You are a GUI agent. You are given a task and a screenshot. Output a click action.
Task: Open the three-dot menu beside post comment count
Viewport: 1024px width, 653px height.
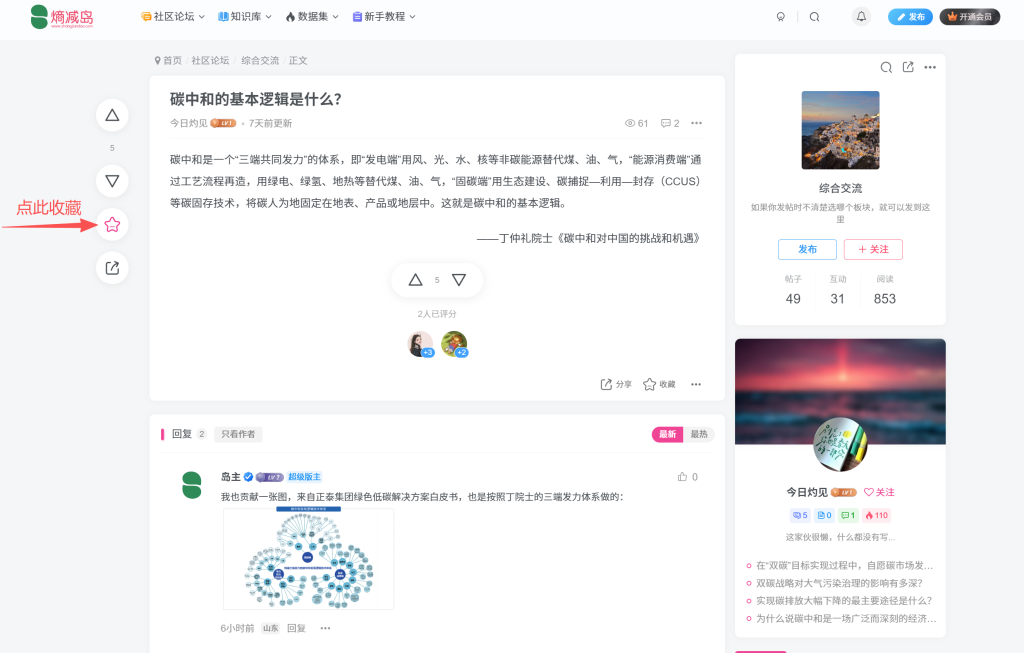click(x=696, y=123)
